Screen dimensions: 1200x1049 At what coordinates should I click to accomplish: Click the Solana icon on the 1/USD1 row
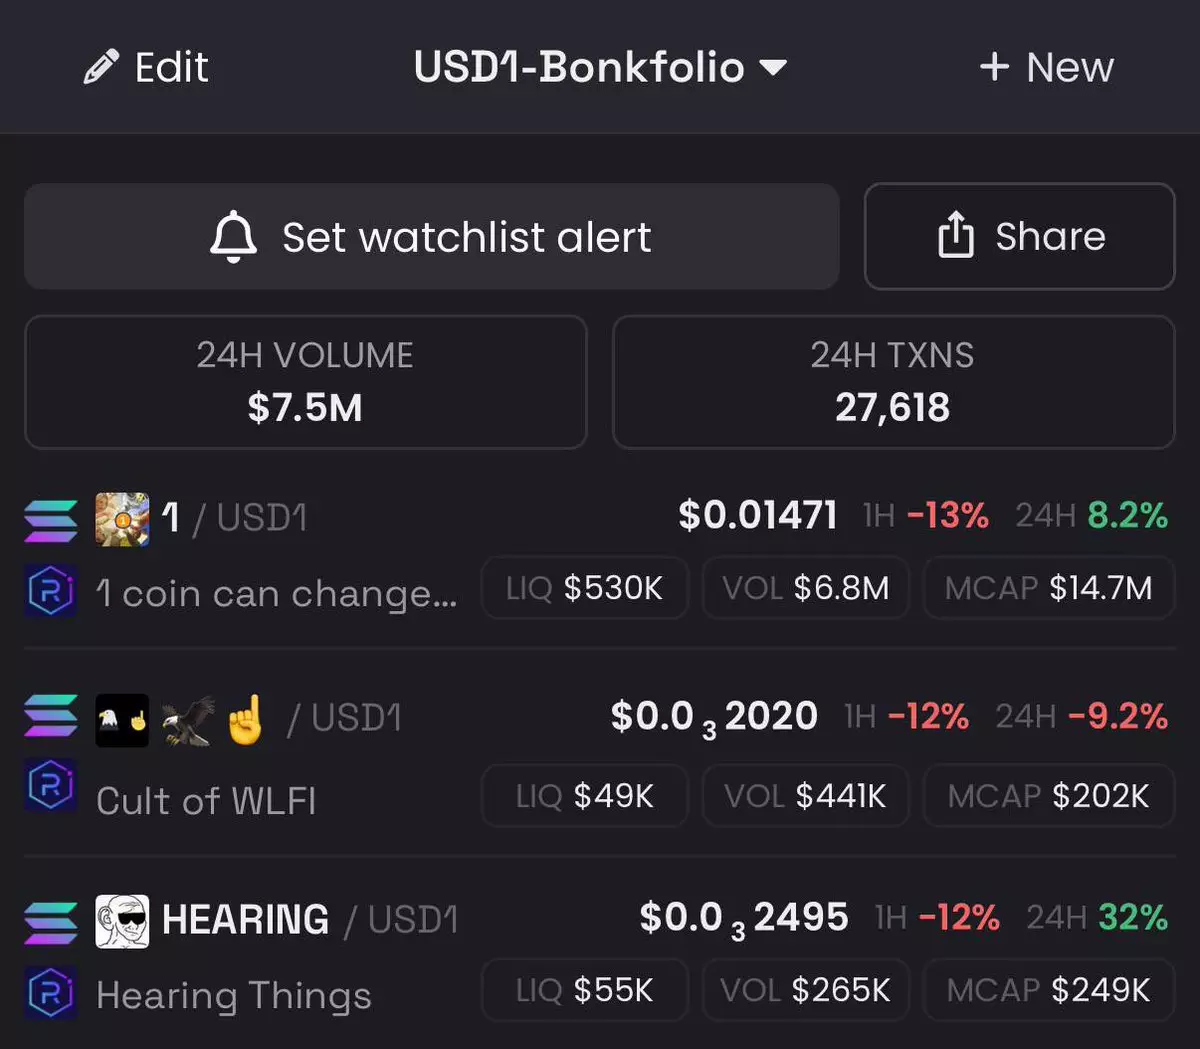click(x=51, y=519)
